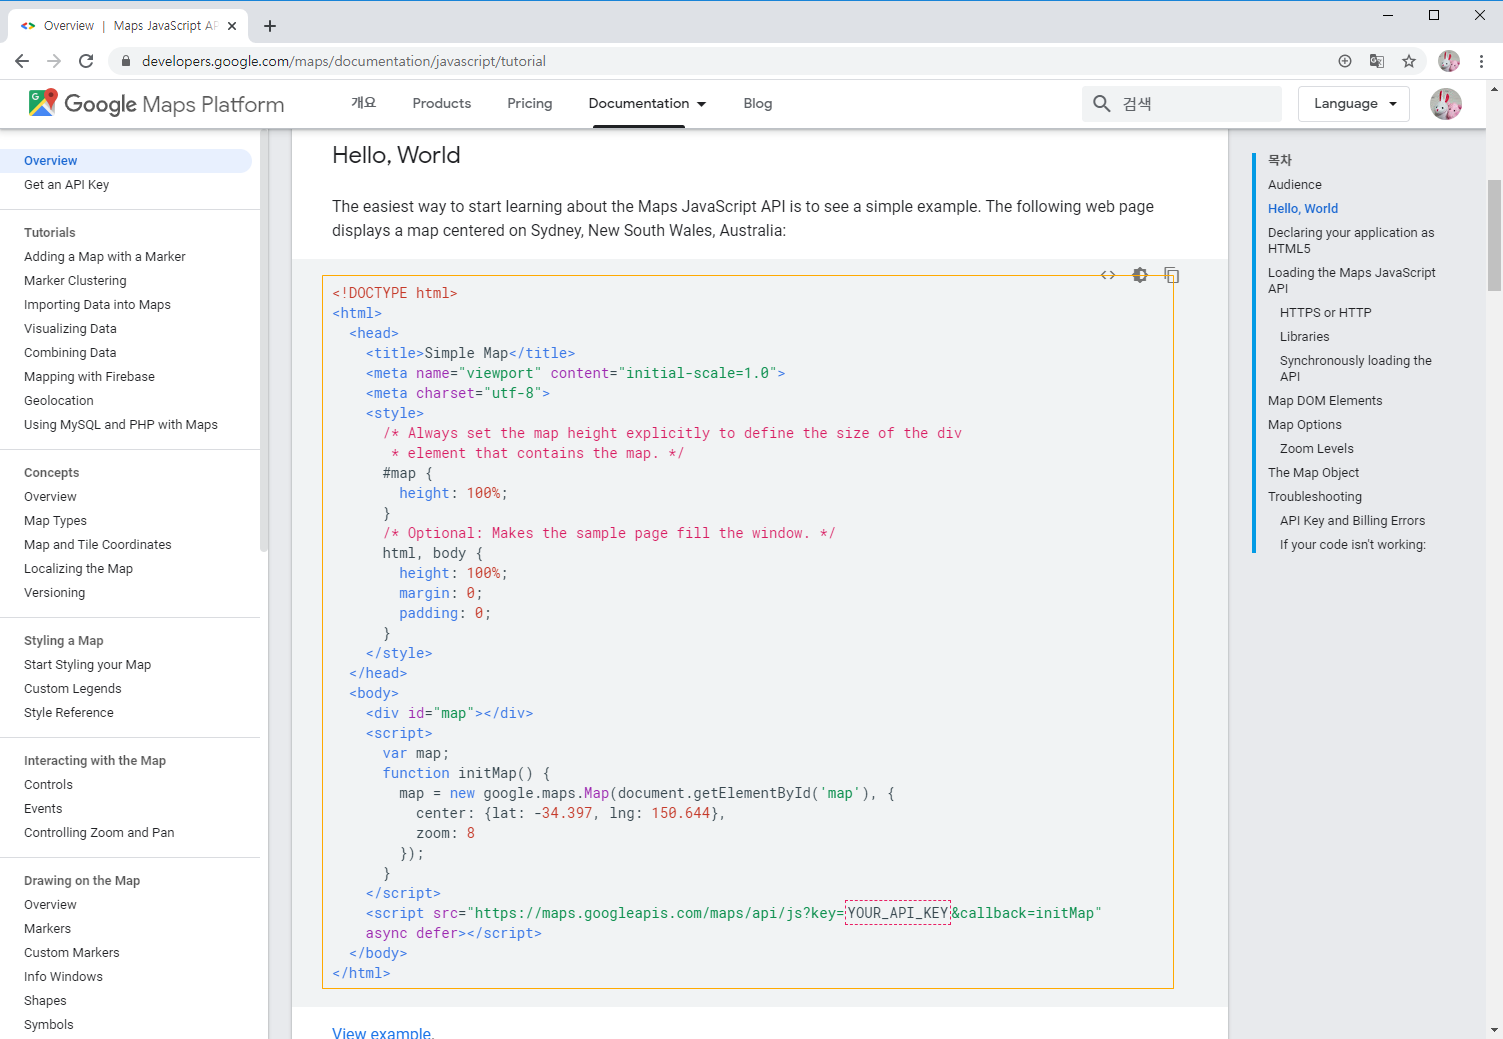Viewport: 1503px width, 1039px height.
Task: Click the translate page icon
Action: coord(1377,61)
